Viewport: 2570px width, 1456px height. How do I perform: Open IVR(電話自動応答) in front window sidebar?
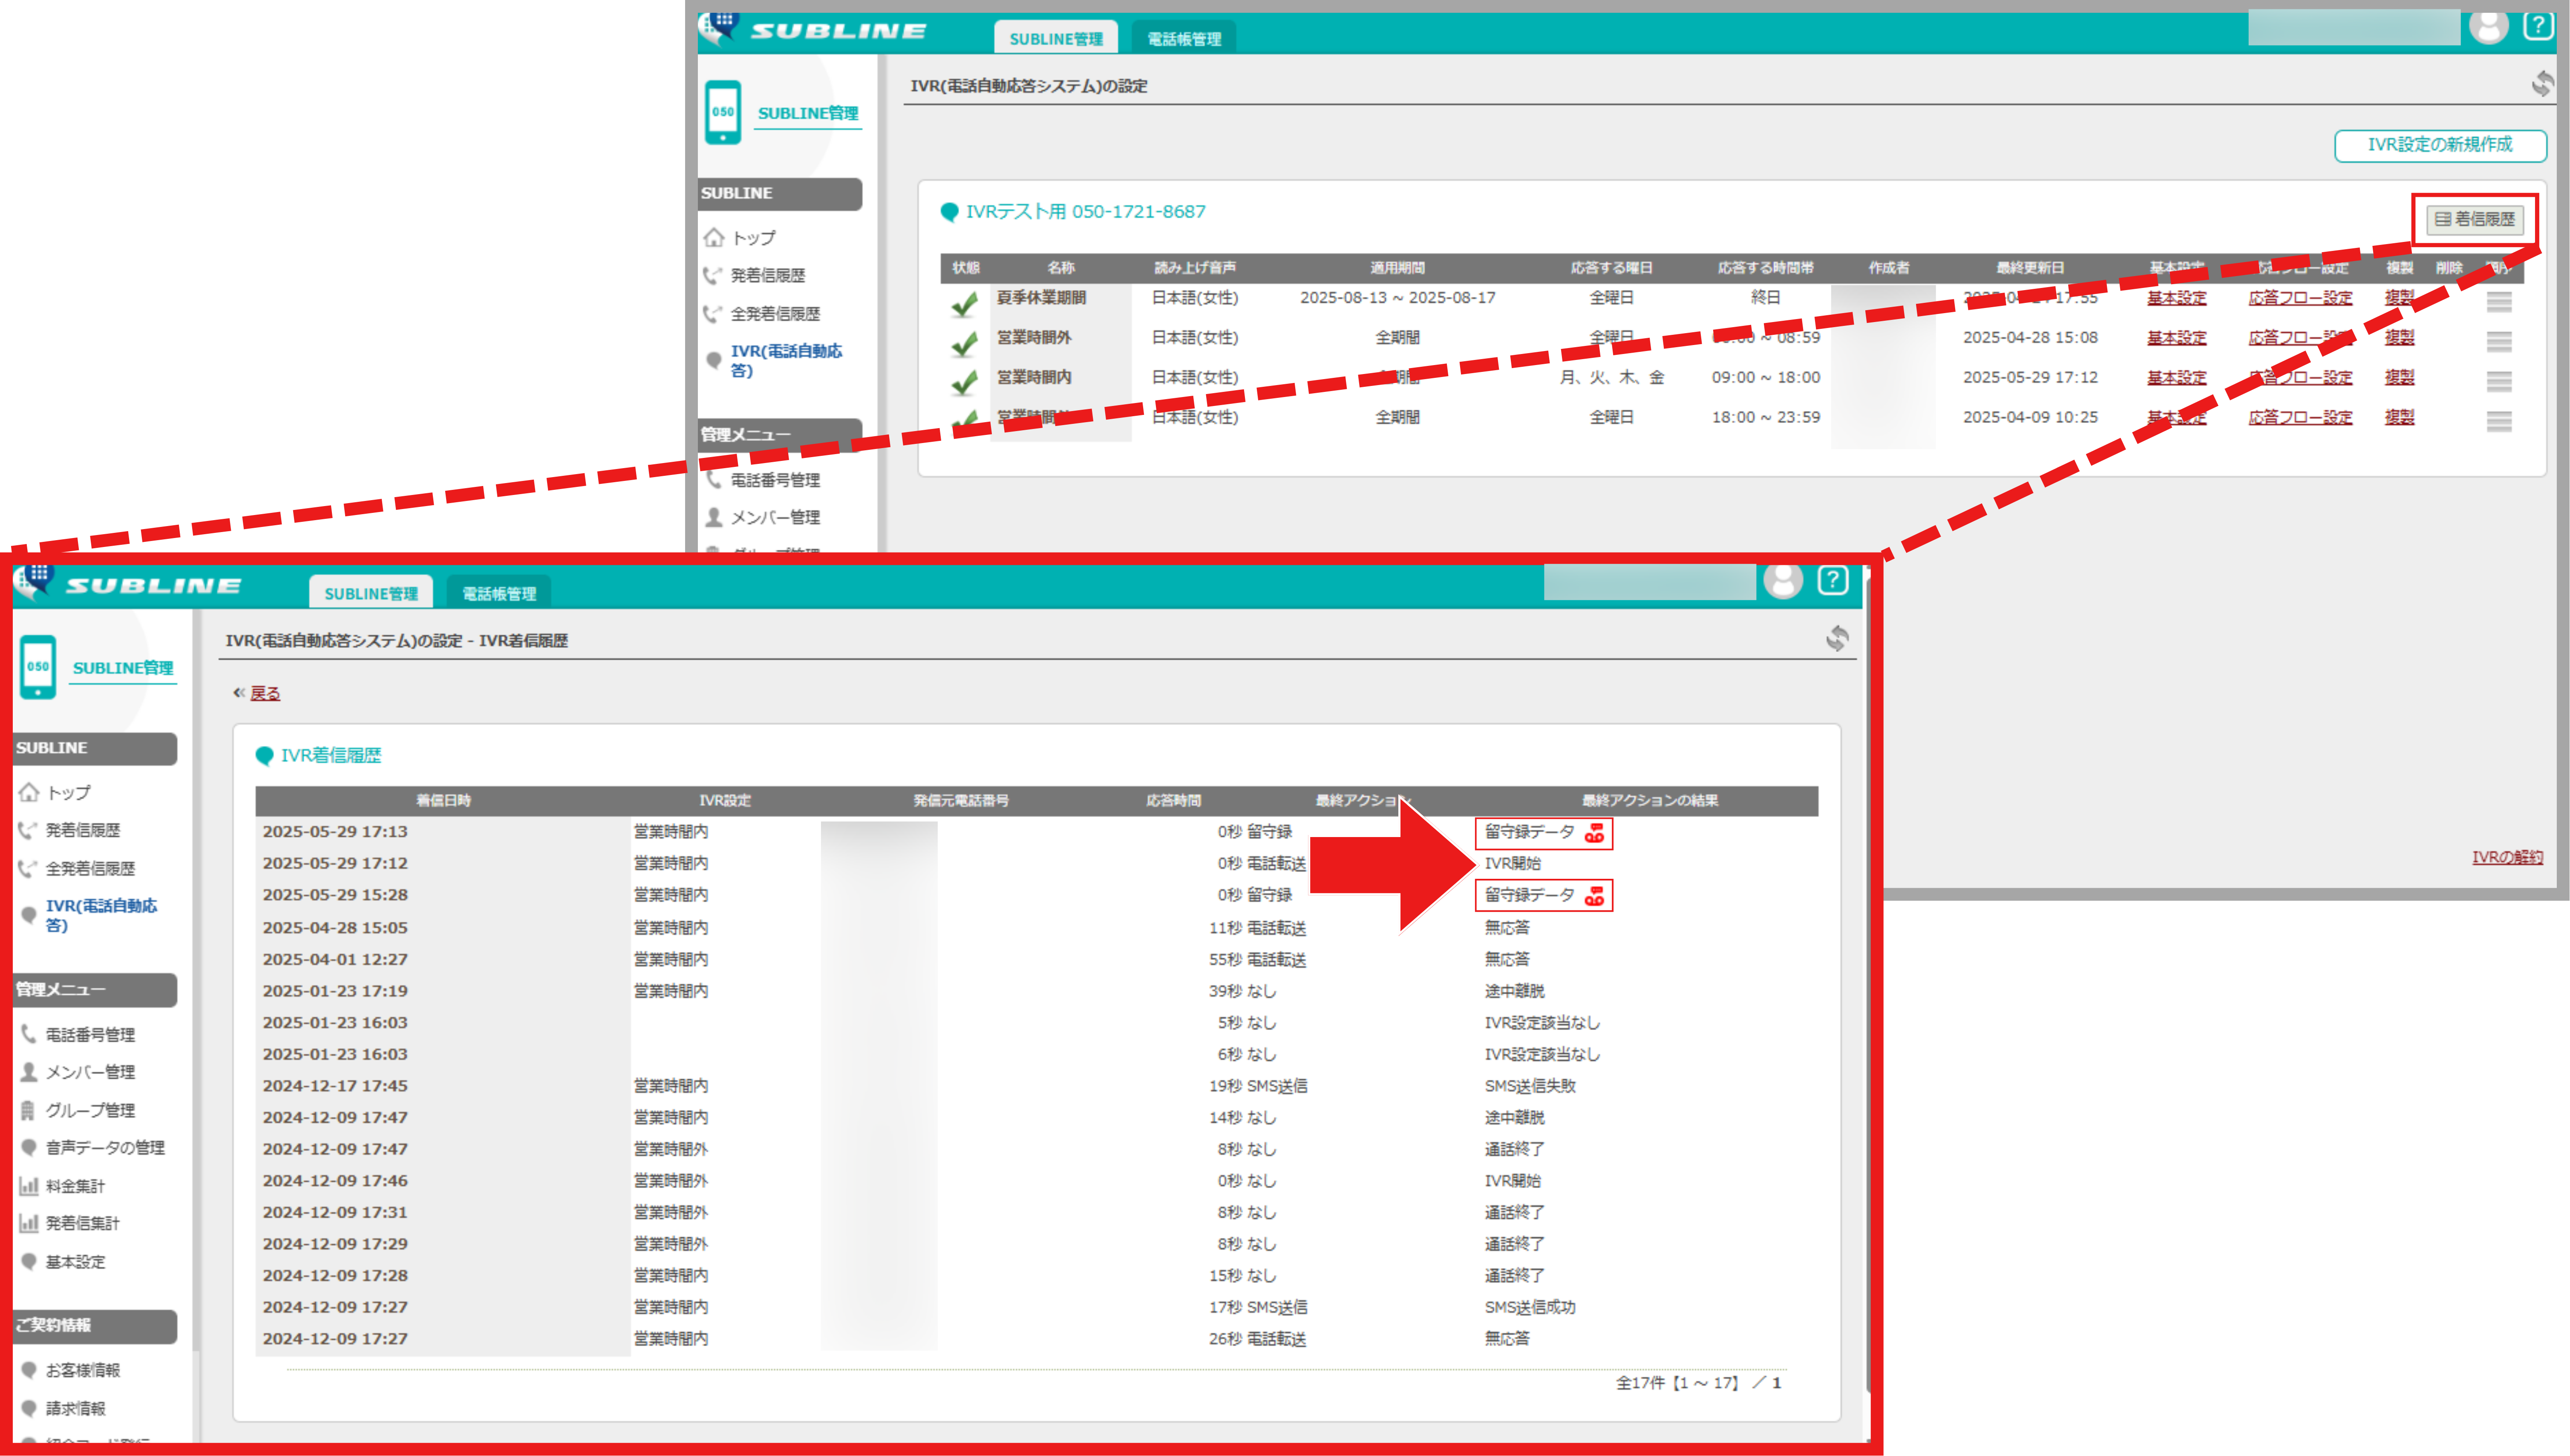point(88,915)
